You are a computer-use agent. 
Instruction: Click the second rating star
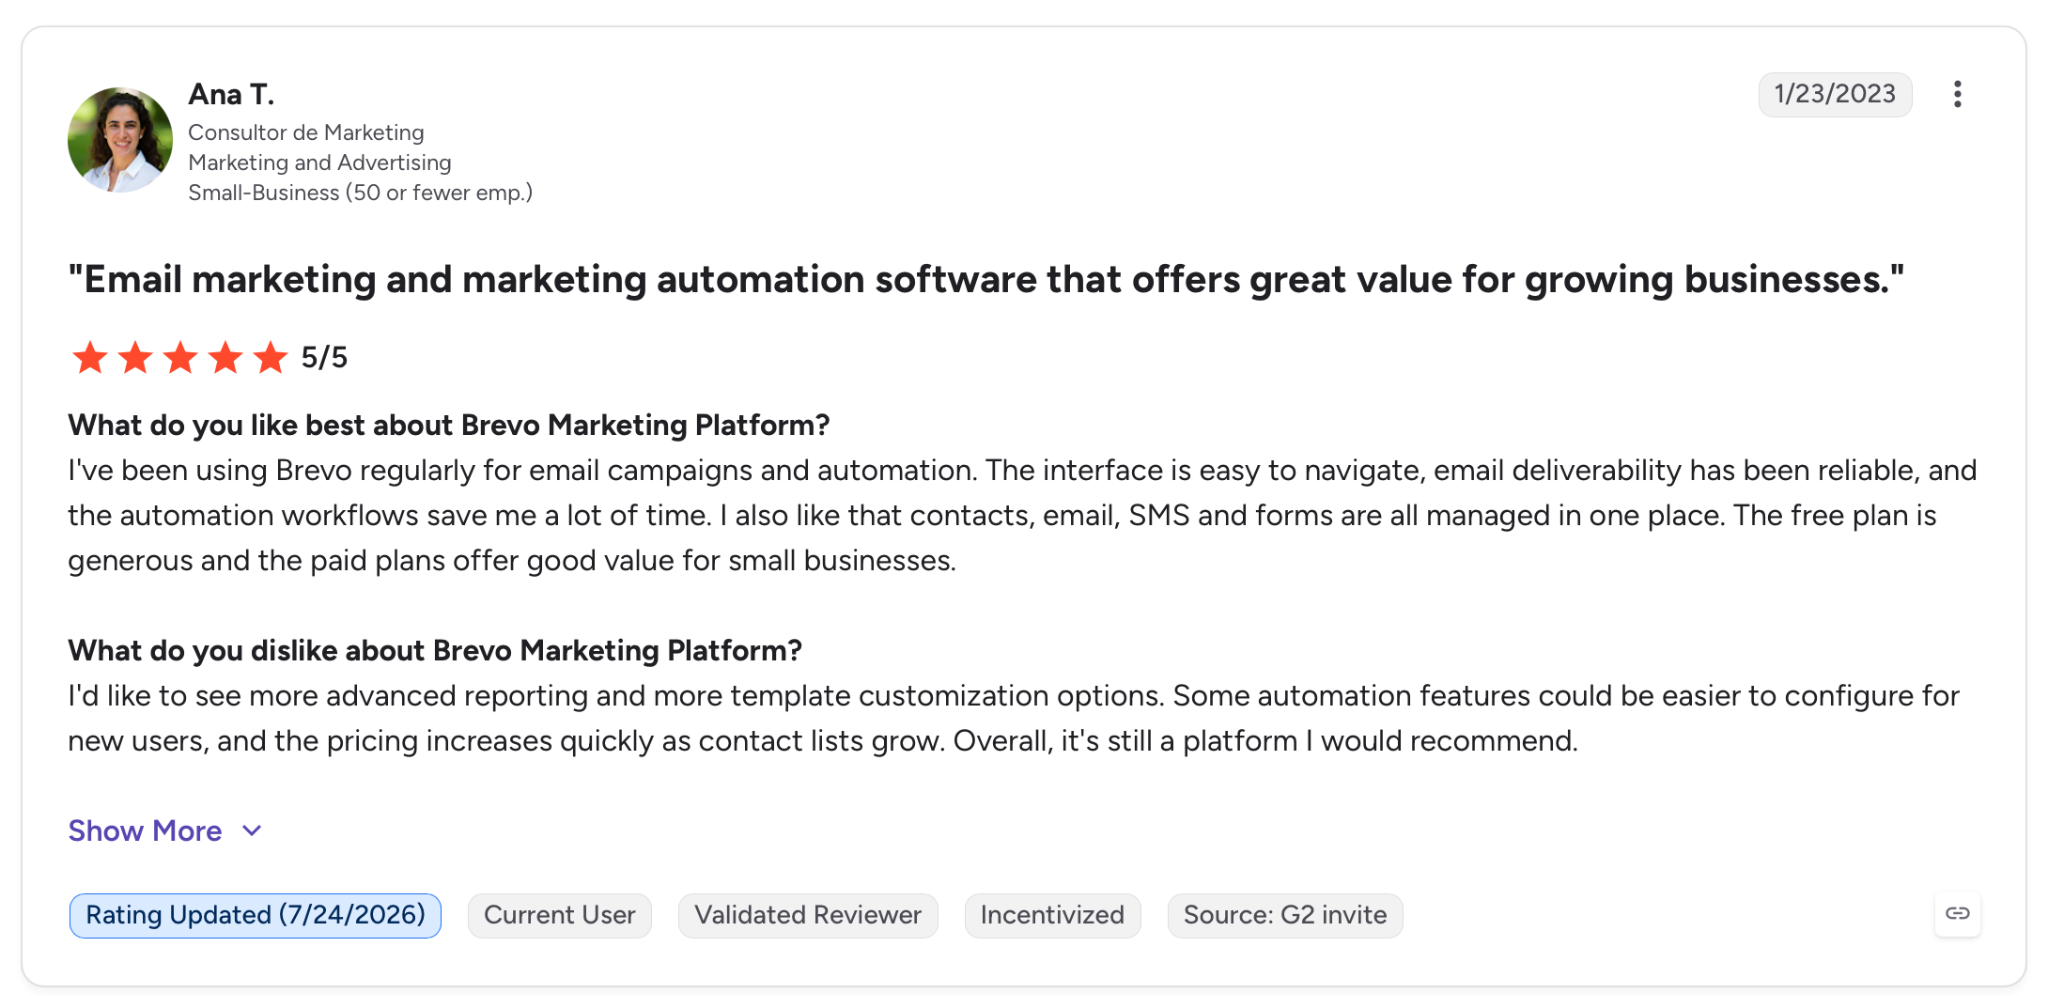[x=135, y=357]
